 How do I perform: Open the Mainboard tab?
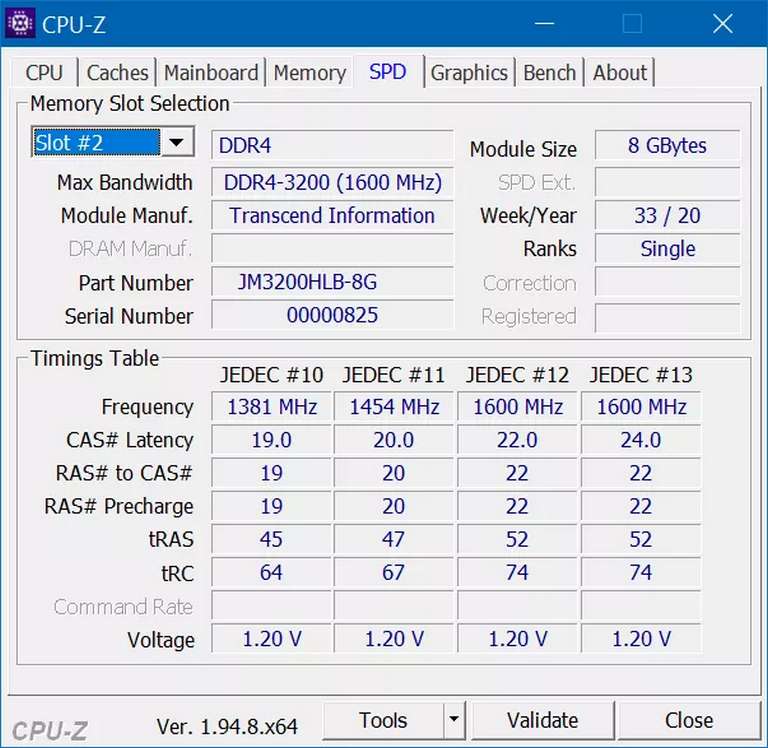(211, 72)
